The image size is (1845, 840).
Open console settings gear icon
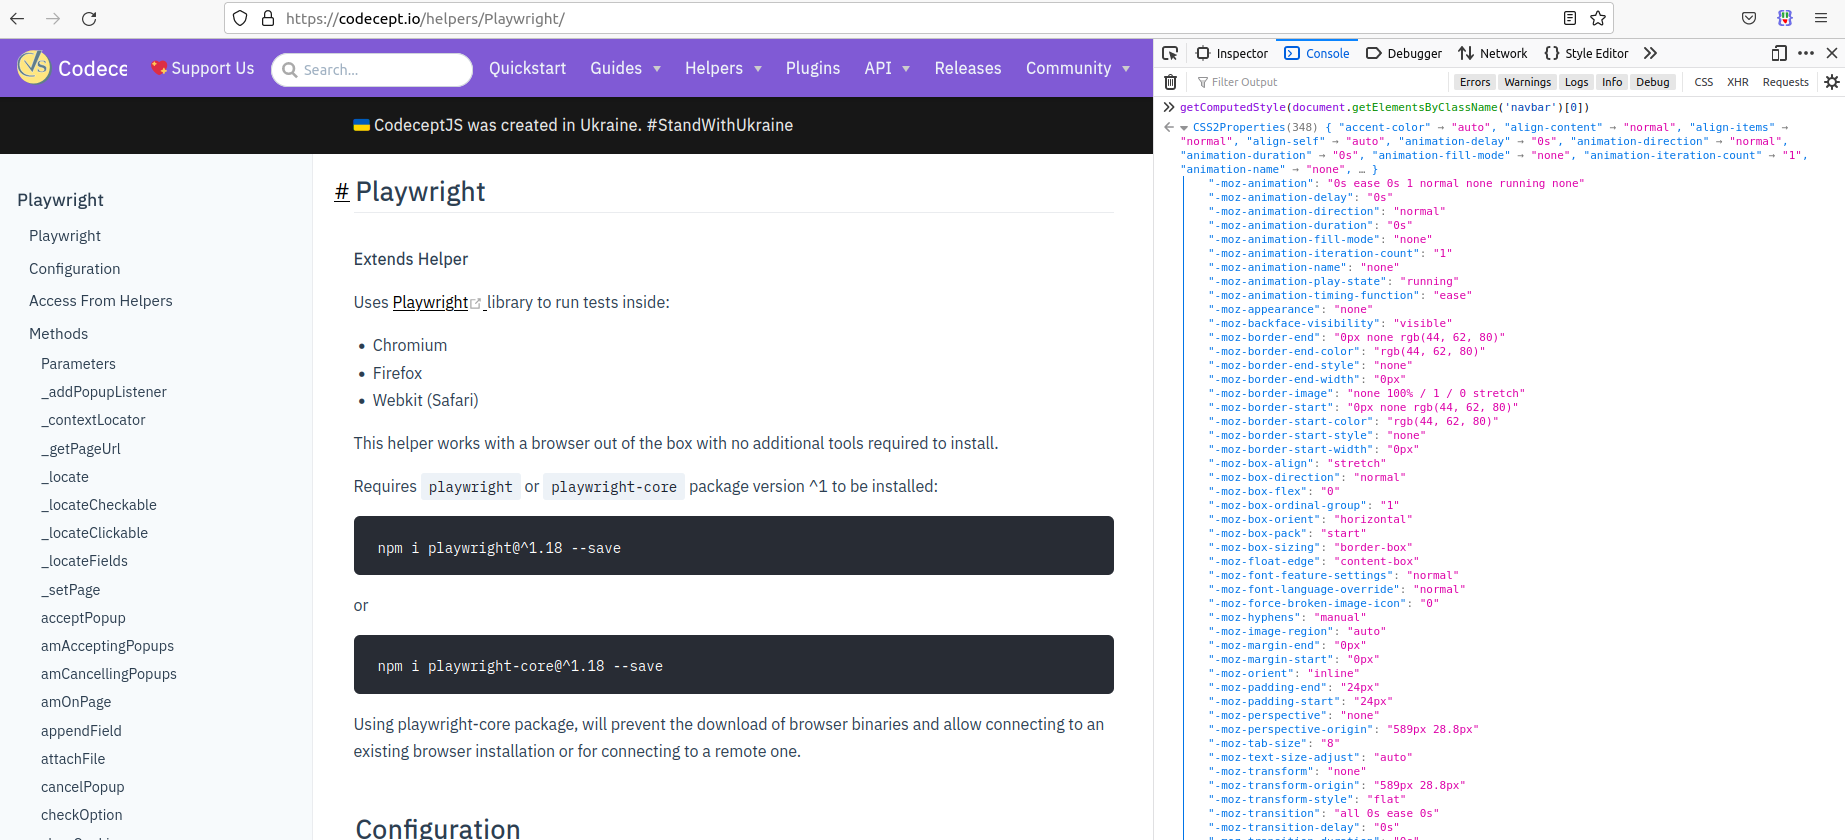point(1832,82)
